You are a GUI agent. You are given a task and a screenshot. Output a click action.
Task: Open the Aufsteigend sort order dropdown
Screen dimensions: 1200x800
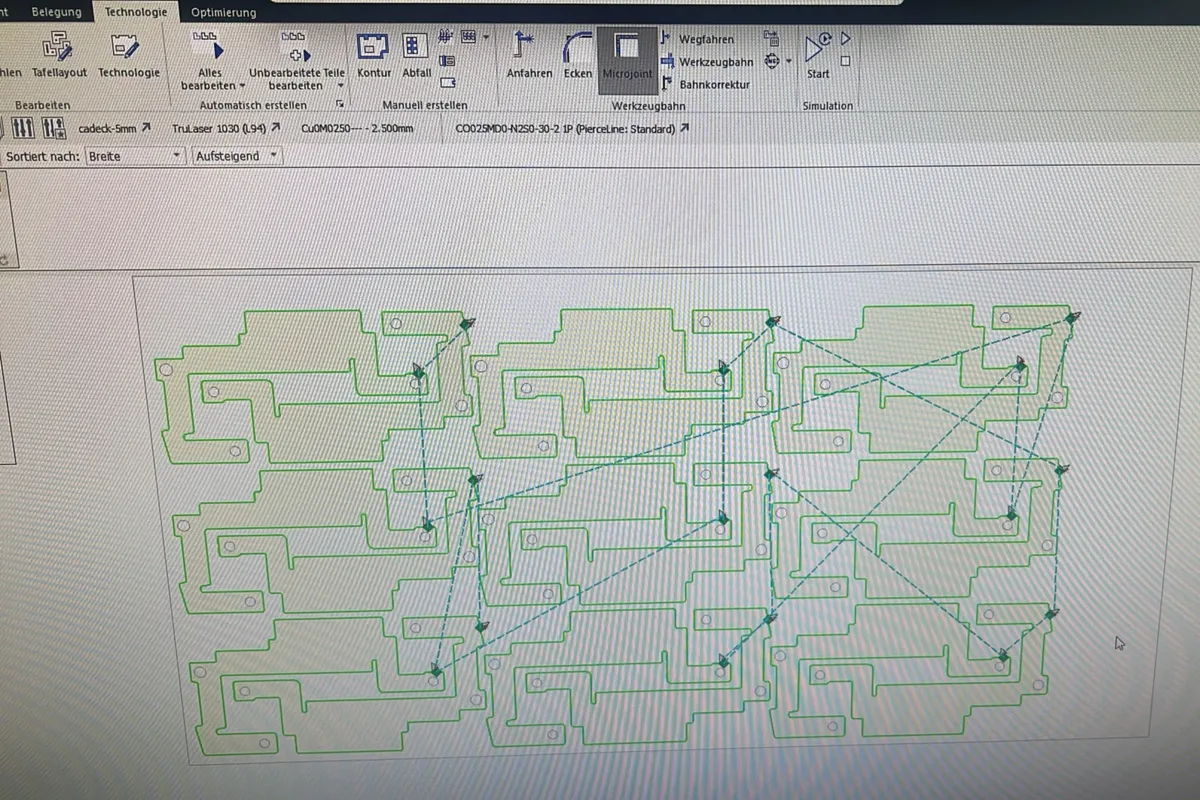pyautogui.click(x=237, y=156)
